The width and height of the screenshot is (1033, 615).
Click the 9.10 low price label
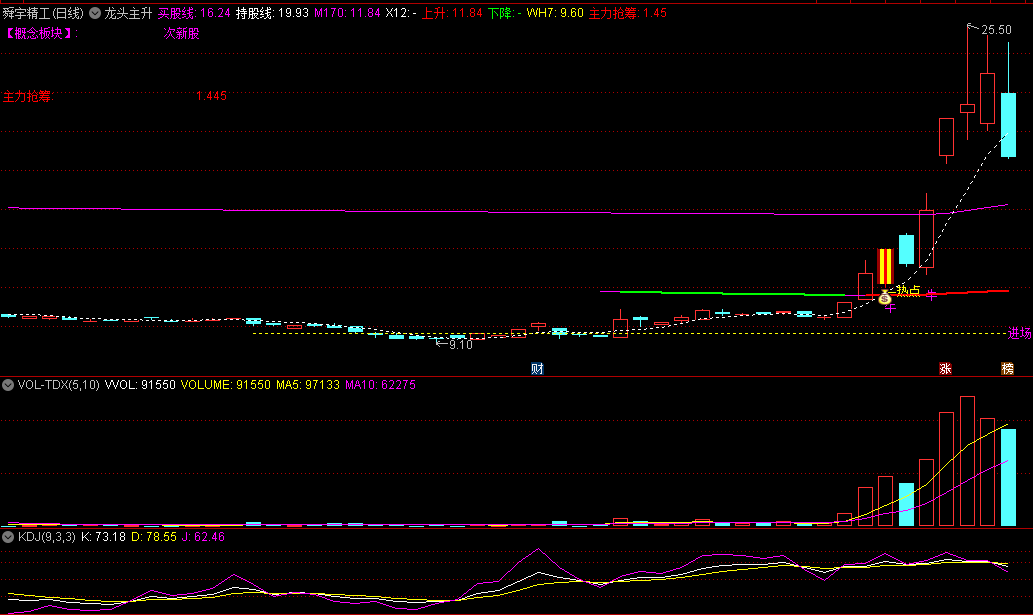(x=461, y=344)
